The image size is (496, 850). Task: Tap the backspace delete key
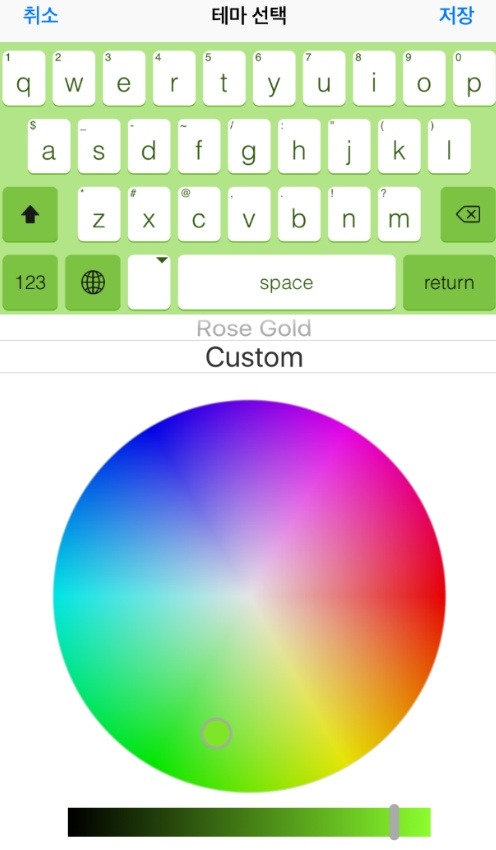pos(468,215)
